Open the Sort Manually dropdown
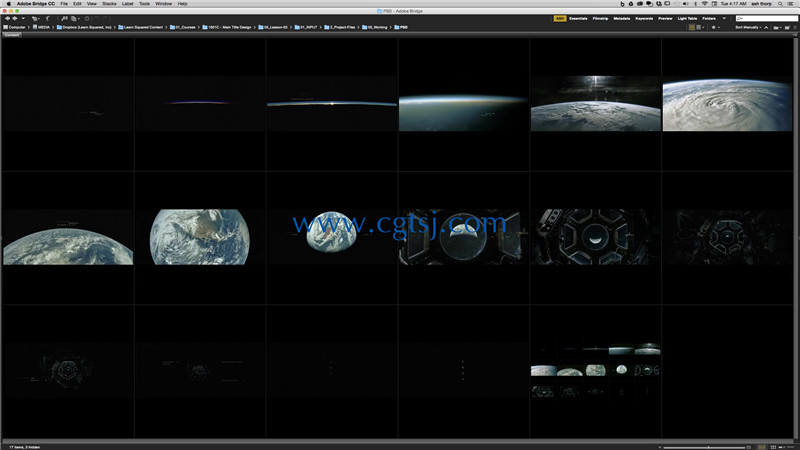 pos(748,28)
